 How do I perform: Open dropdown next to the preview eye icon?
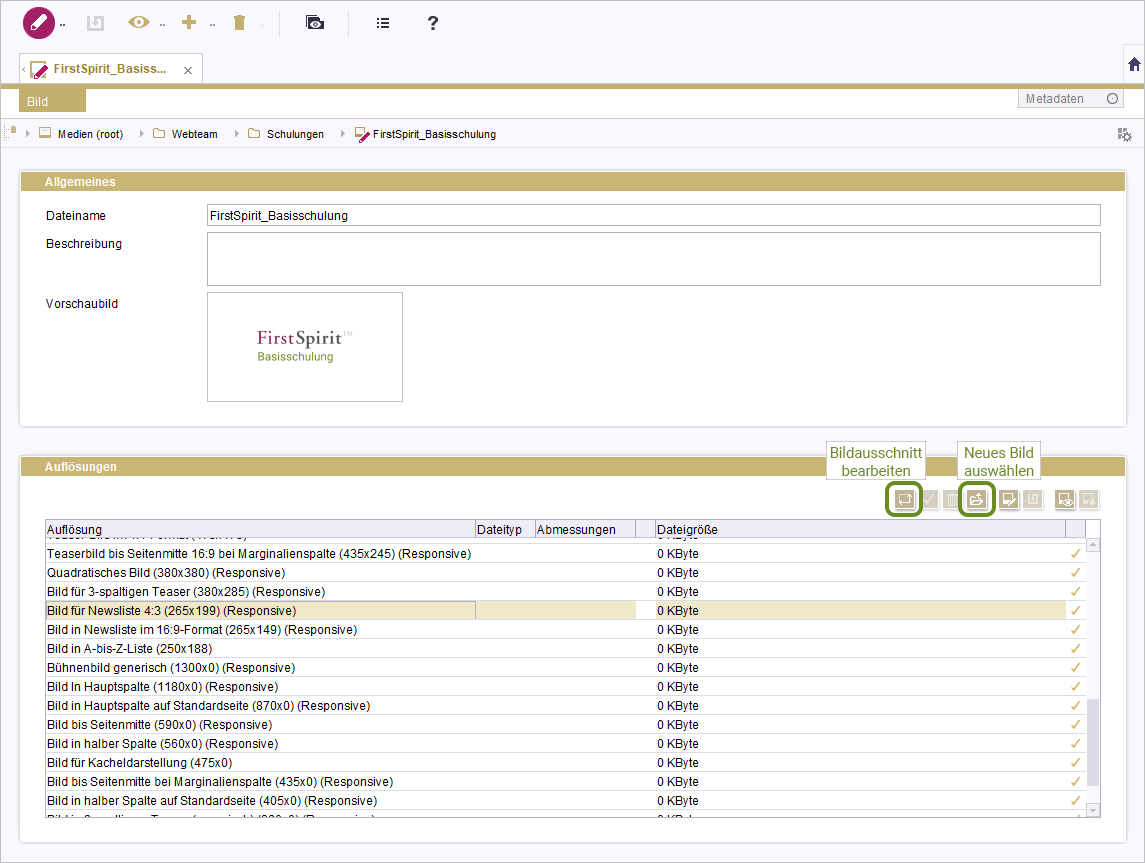[162, 25]
